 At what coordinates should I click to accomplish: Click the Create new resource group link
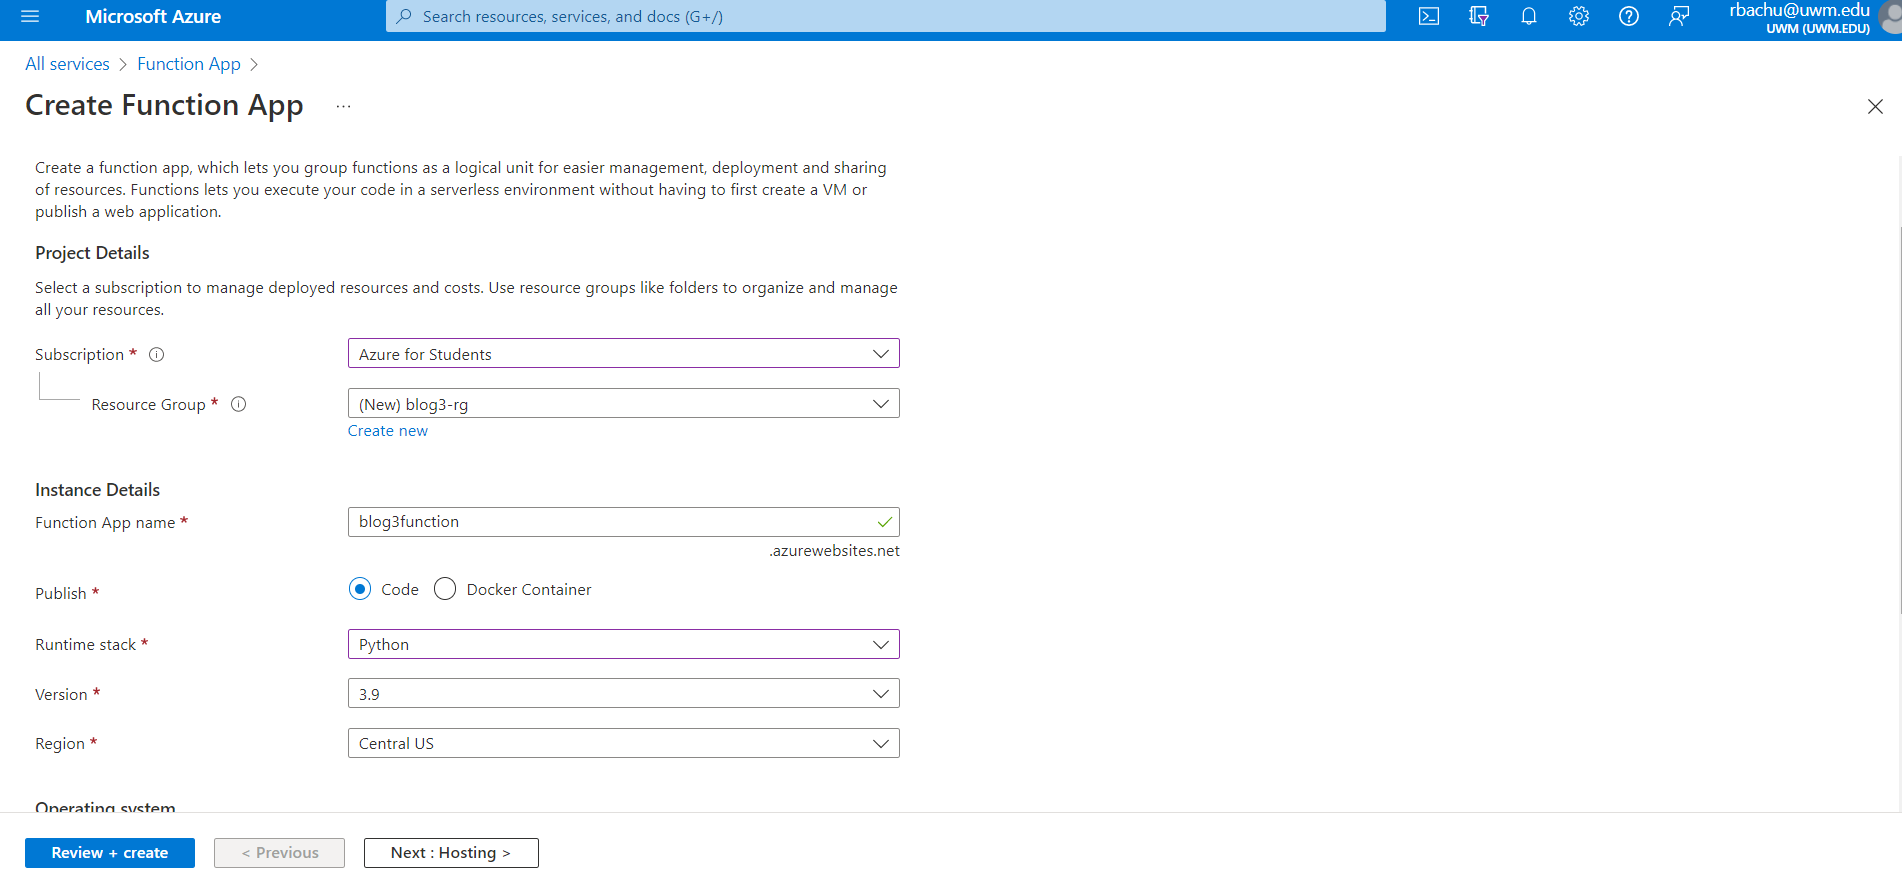[388, 431]
